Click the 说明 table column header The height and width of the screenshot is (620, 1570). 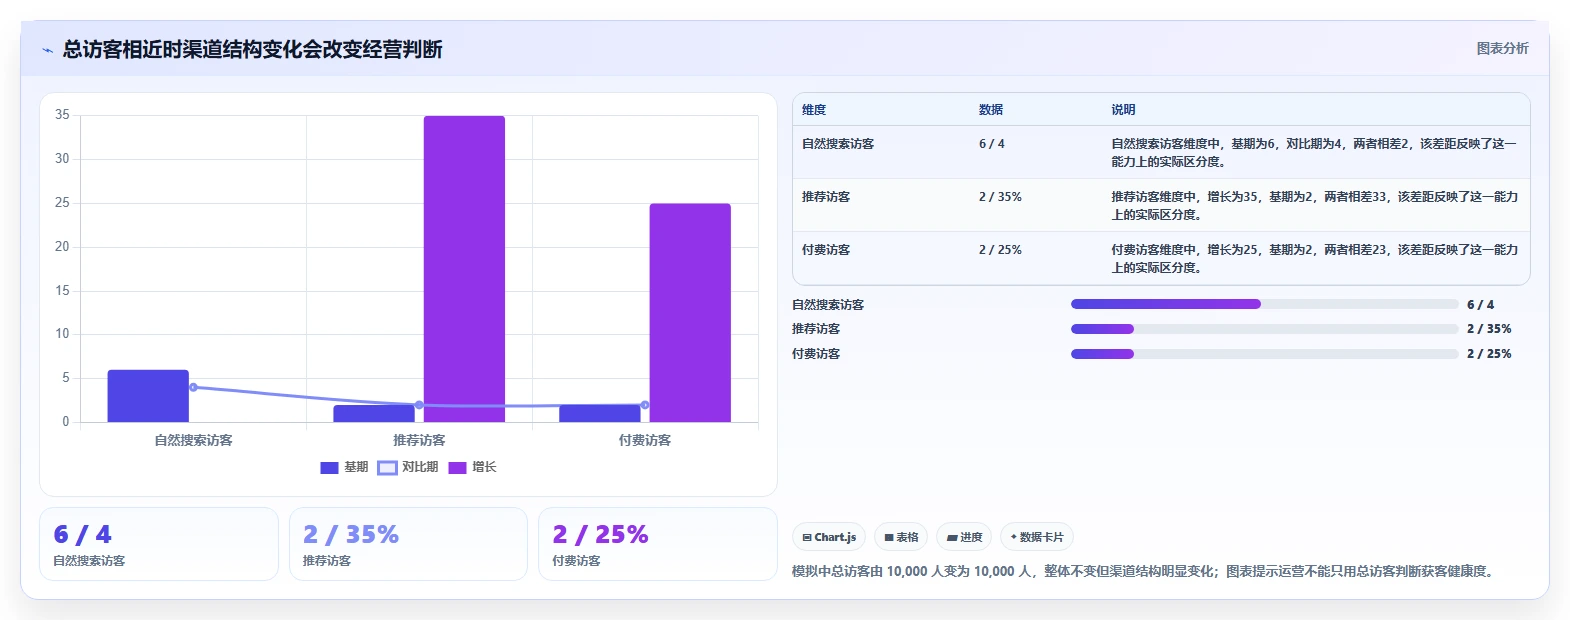pos(1123,110)
